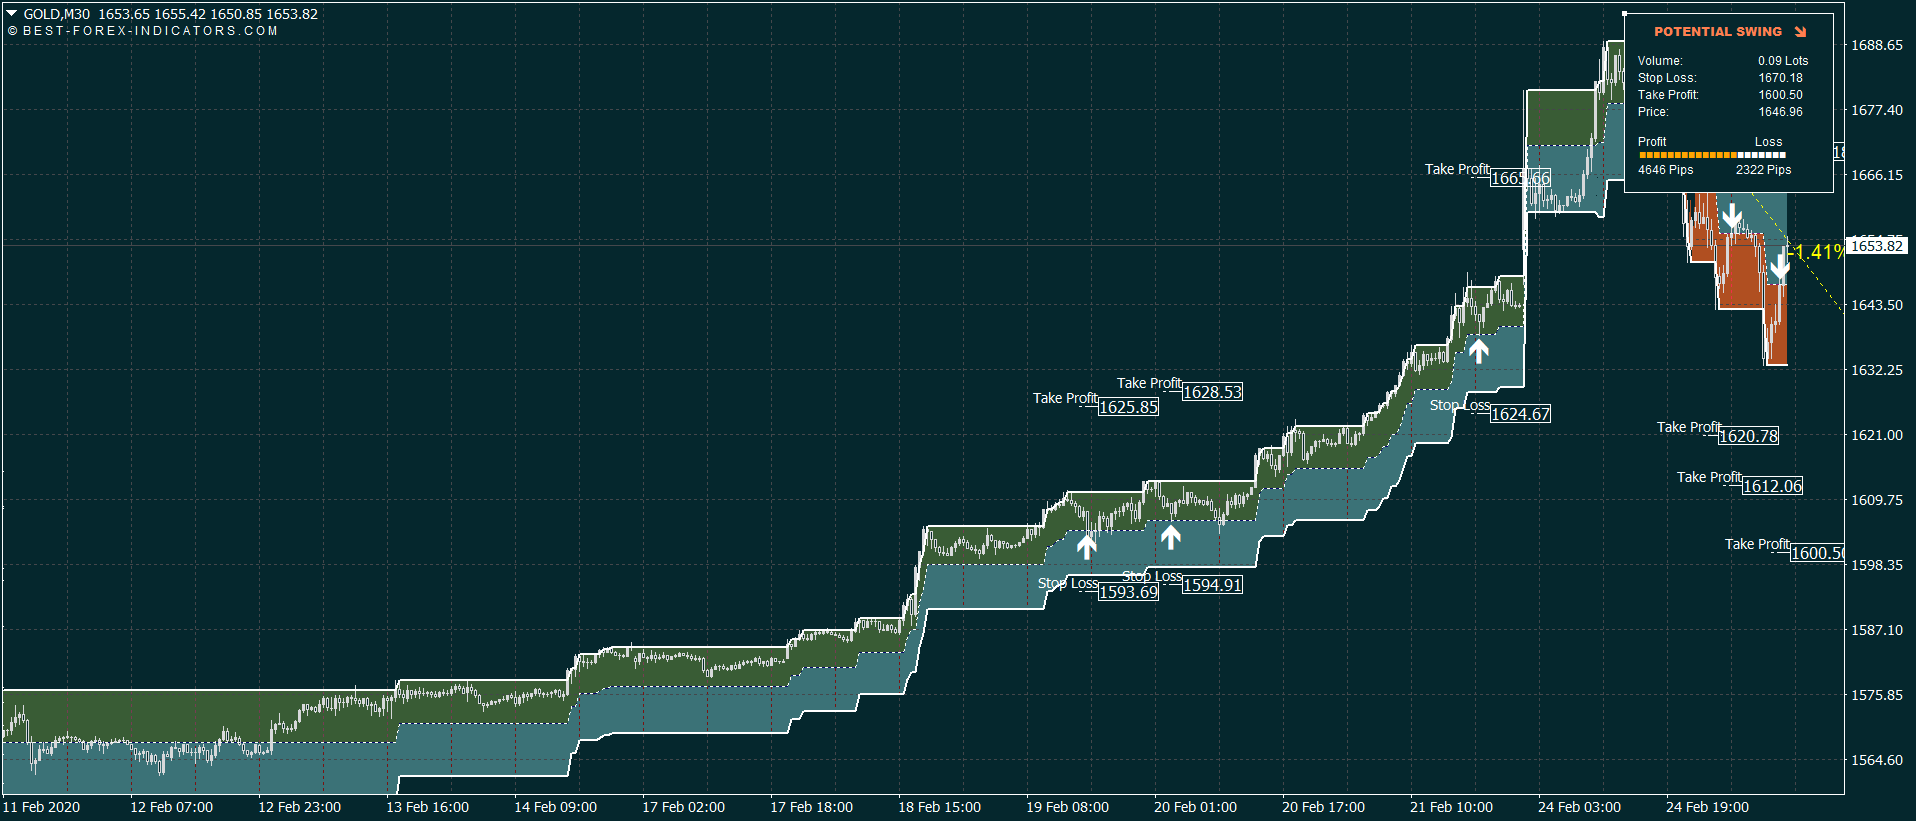
Task: Click the 1609.75 price scale label
Action: [1876, 500]
